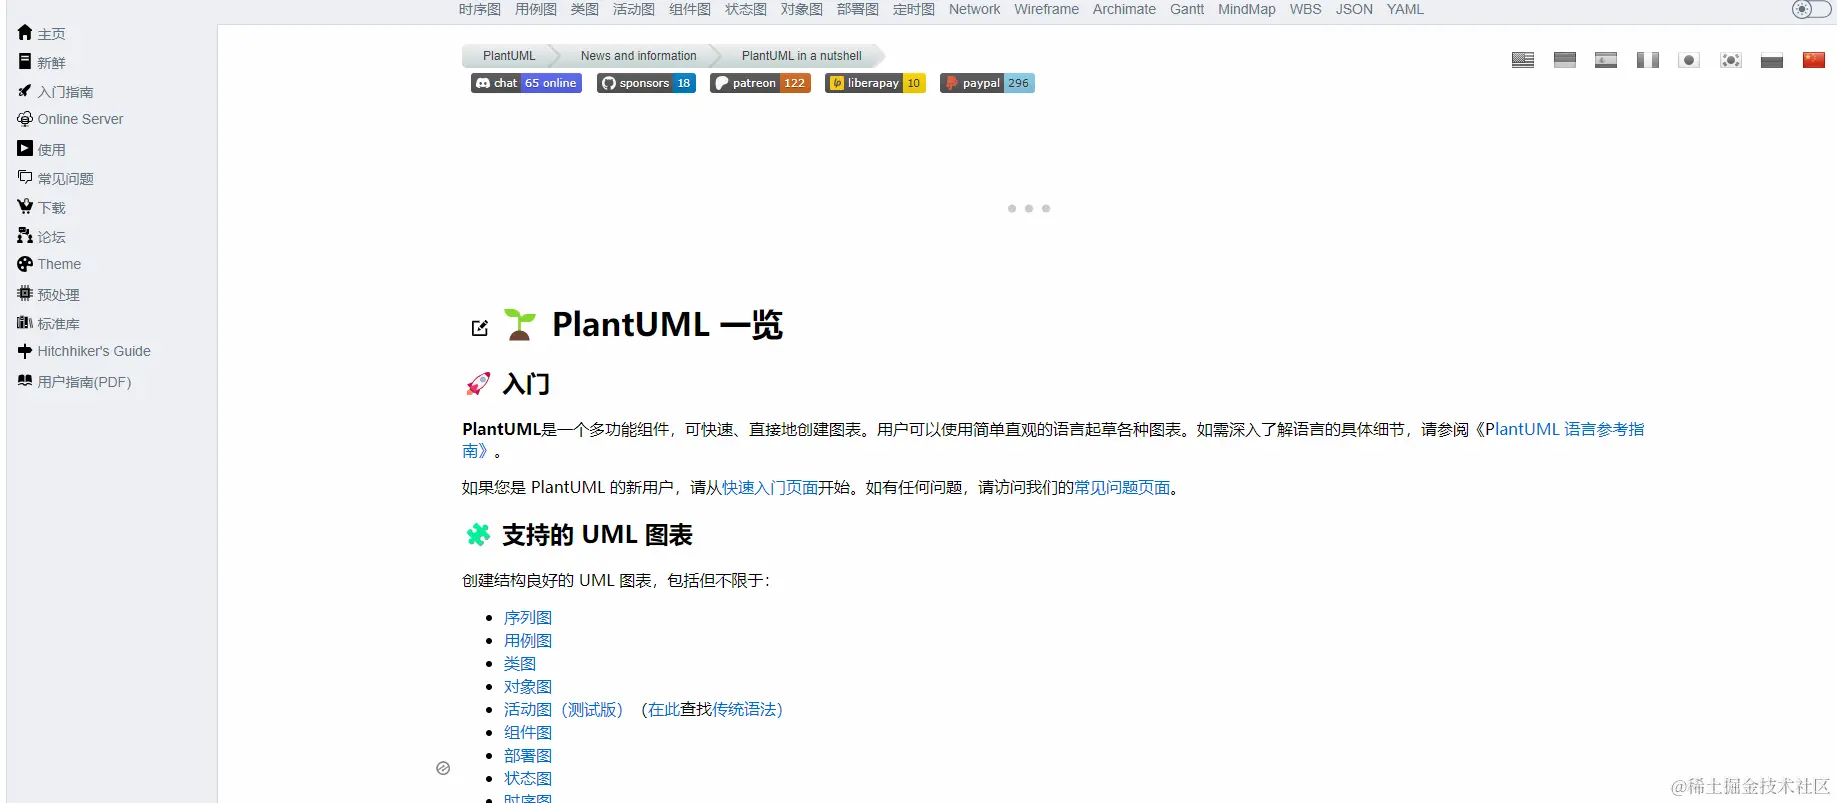Open the 状态图 top menu item
The width and height of the screenshot is (1837, 803).
(746, 9)
